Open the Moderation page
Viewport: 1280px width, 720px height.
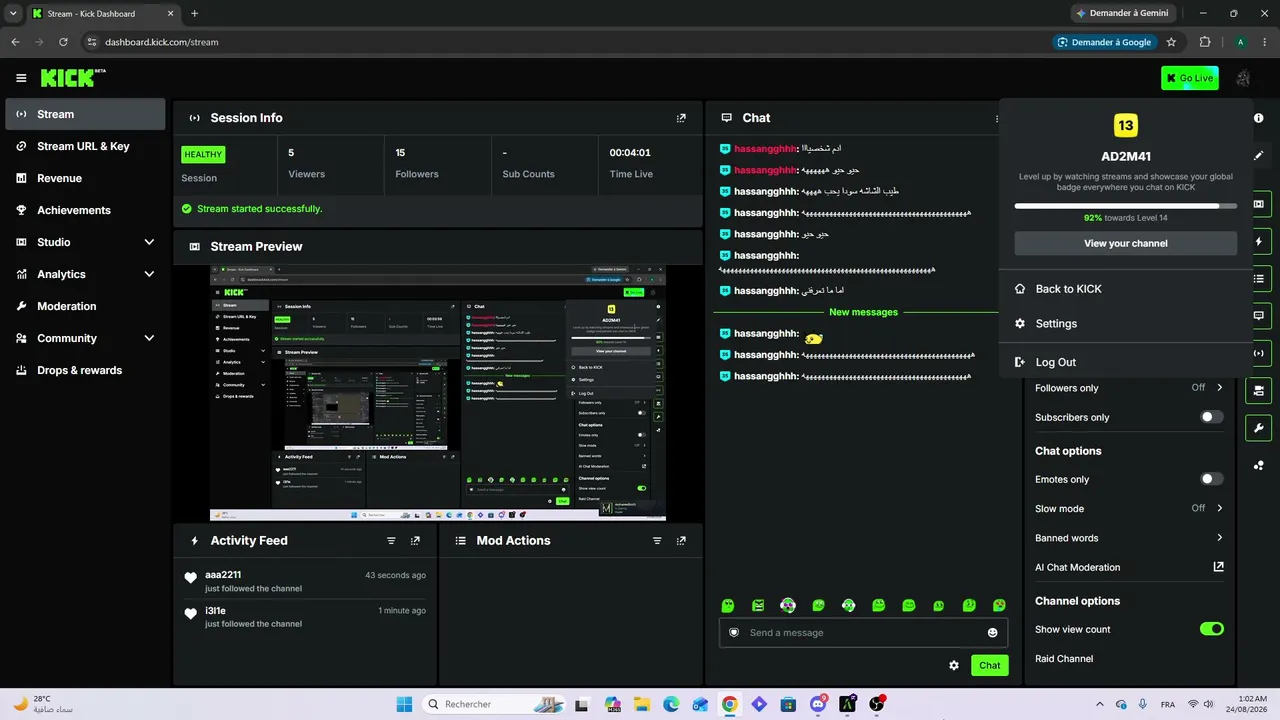pyautogui.click(x=85, y=306)
